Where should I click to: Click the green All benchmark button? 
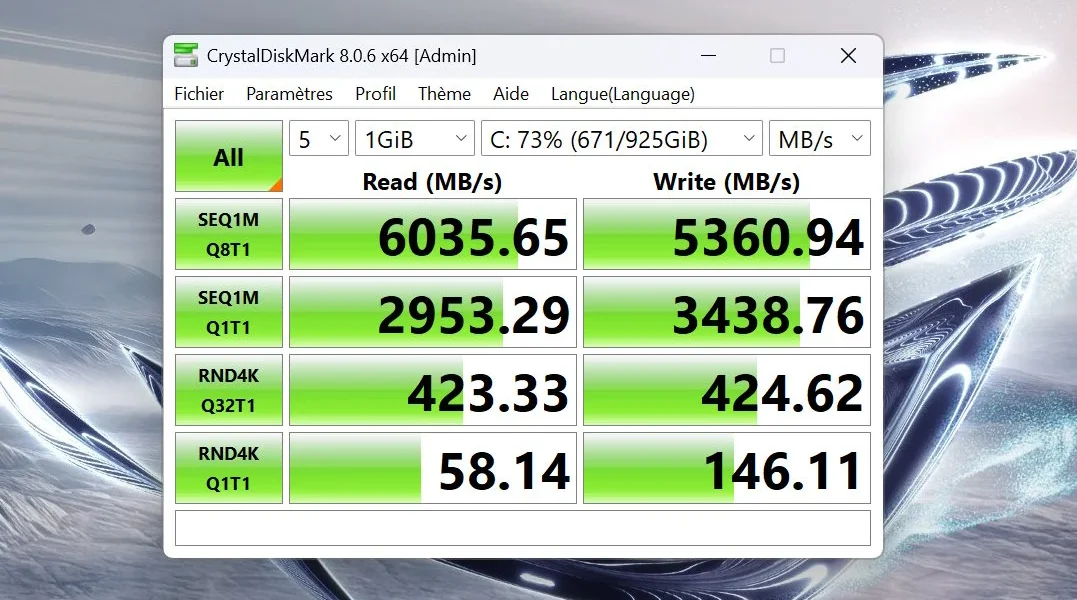point(228,155)
